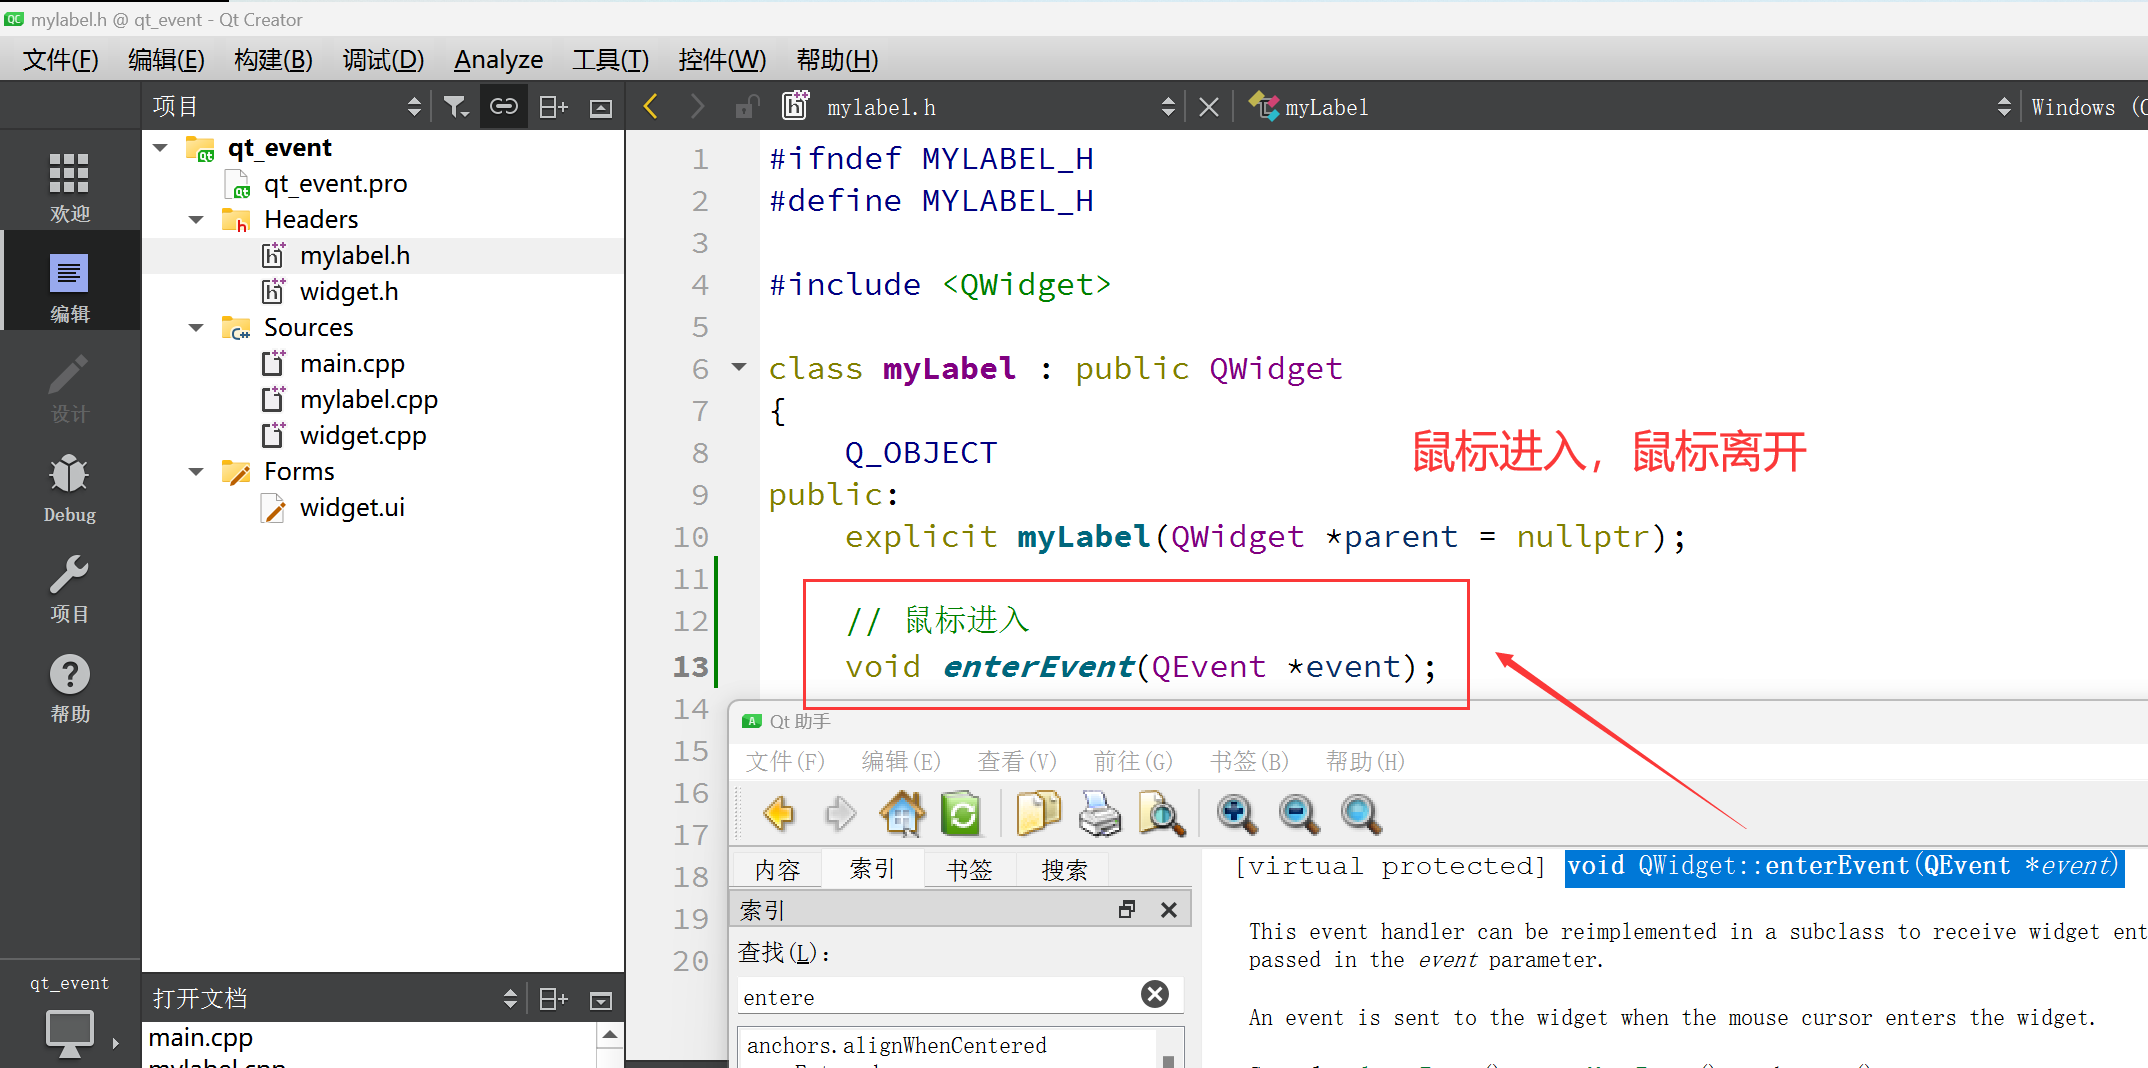Print the page in Qt 助手
This screenshot has height=1068, width=2148.
coord(1100,814)
